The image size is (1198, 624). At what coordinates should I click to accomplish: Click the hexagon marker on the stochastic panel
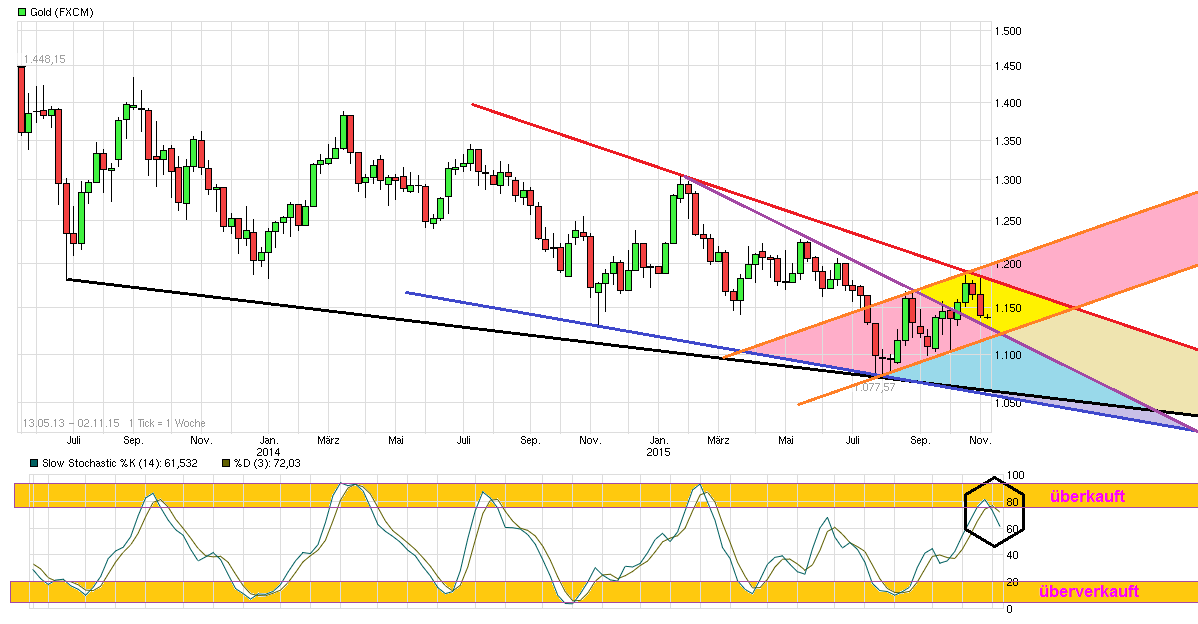[993, 510]
